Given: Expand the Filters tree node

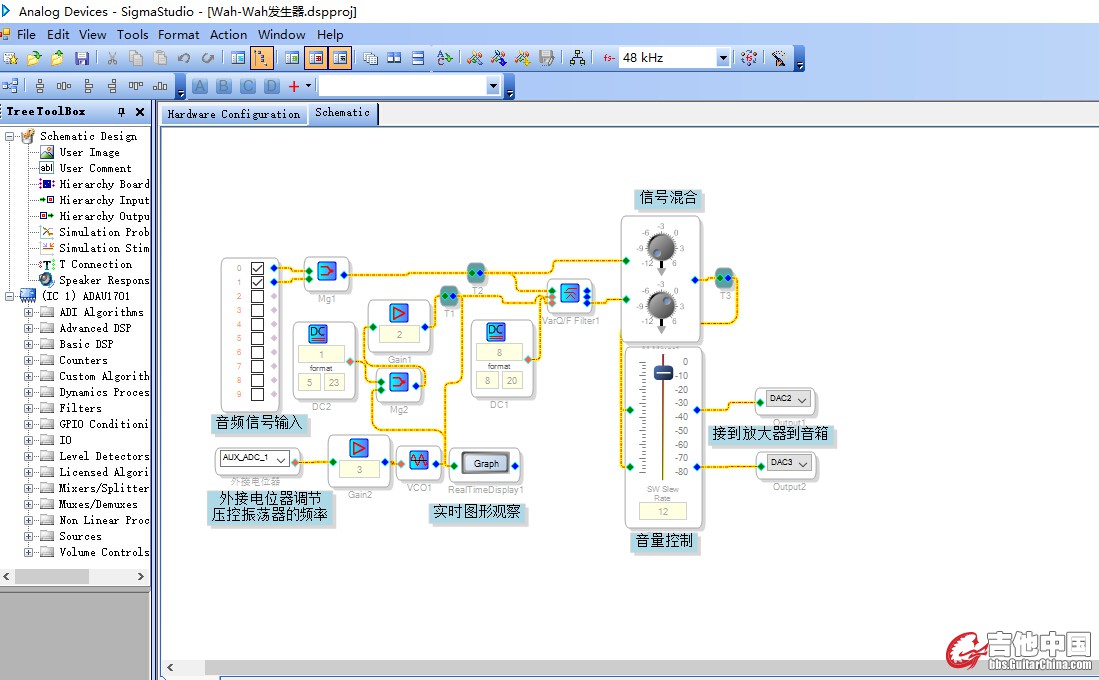Looking at the screenshot, I should click(x=29, y=408).
